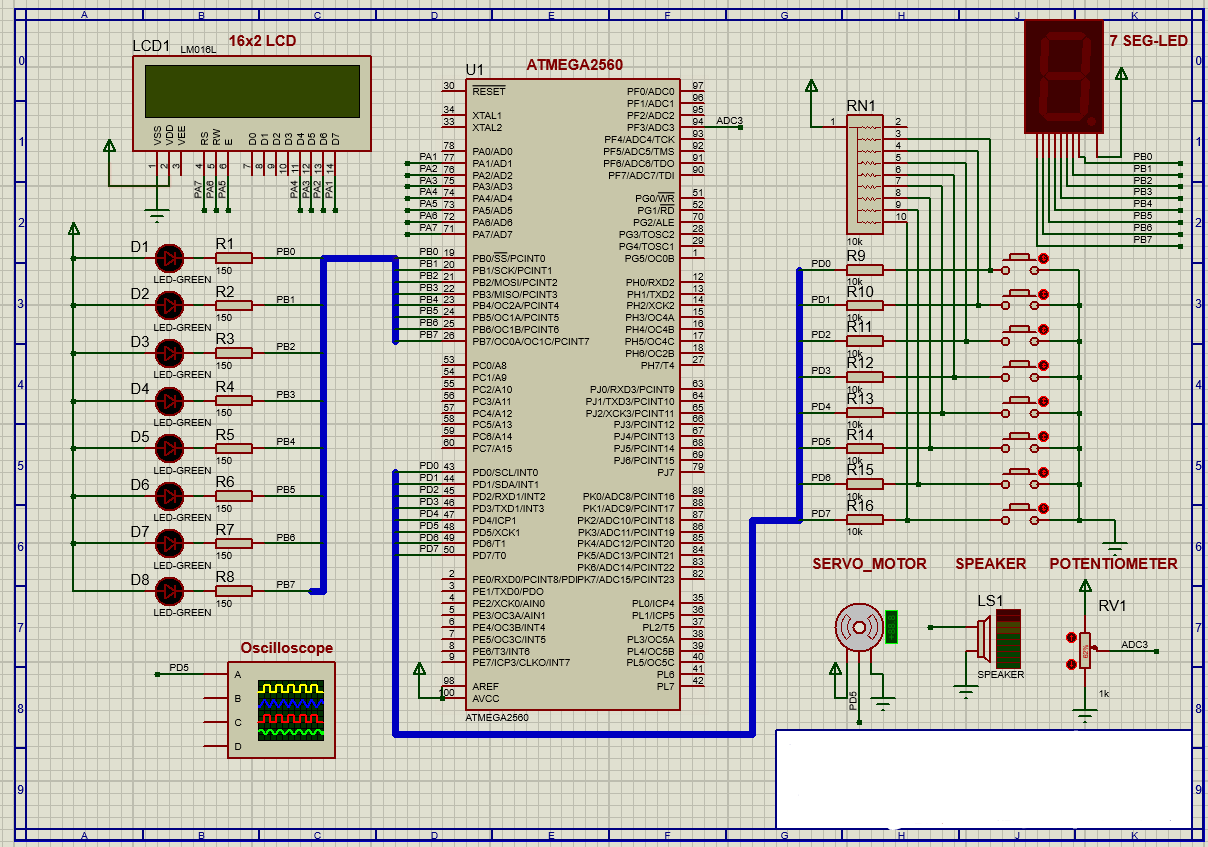Select the D4 green LED symbol
This screenshot has width=1208, height=847.
tap(171, 400)
